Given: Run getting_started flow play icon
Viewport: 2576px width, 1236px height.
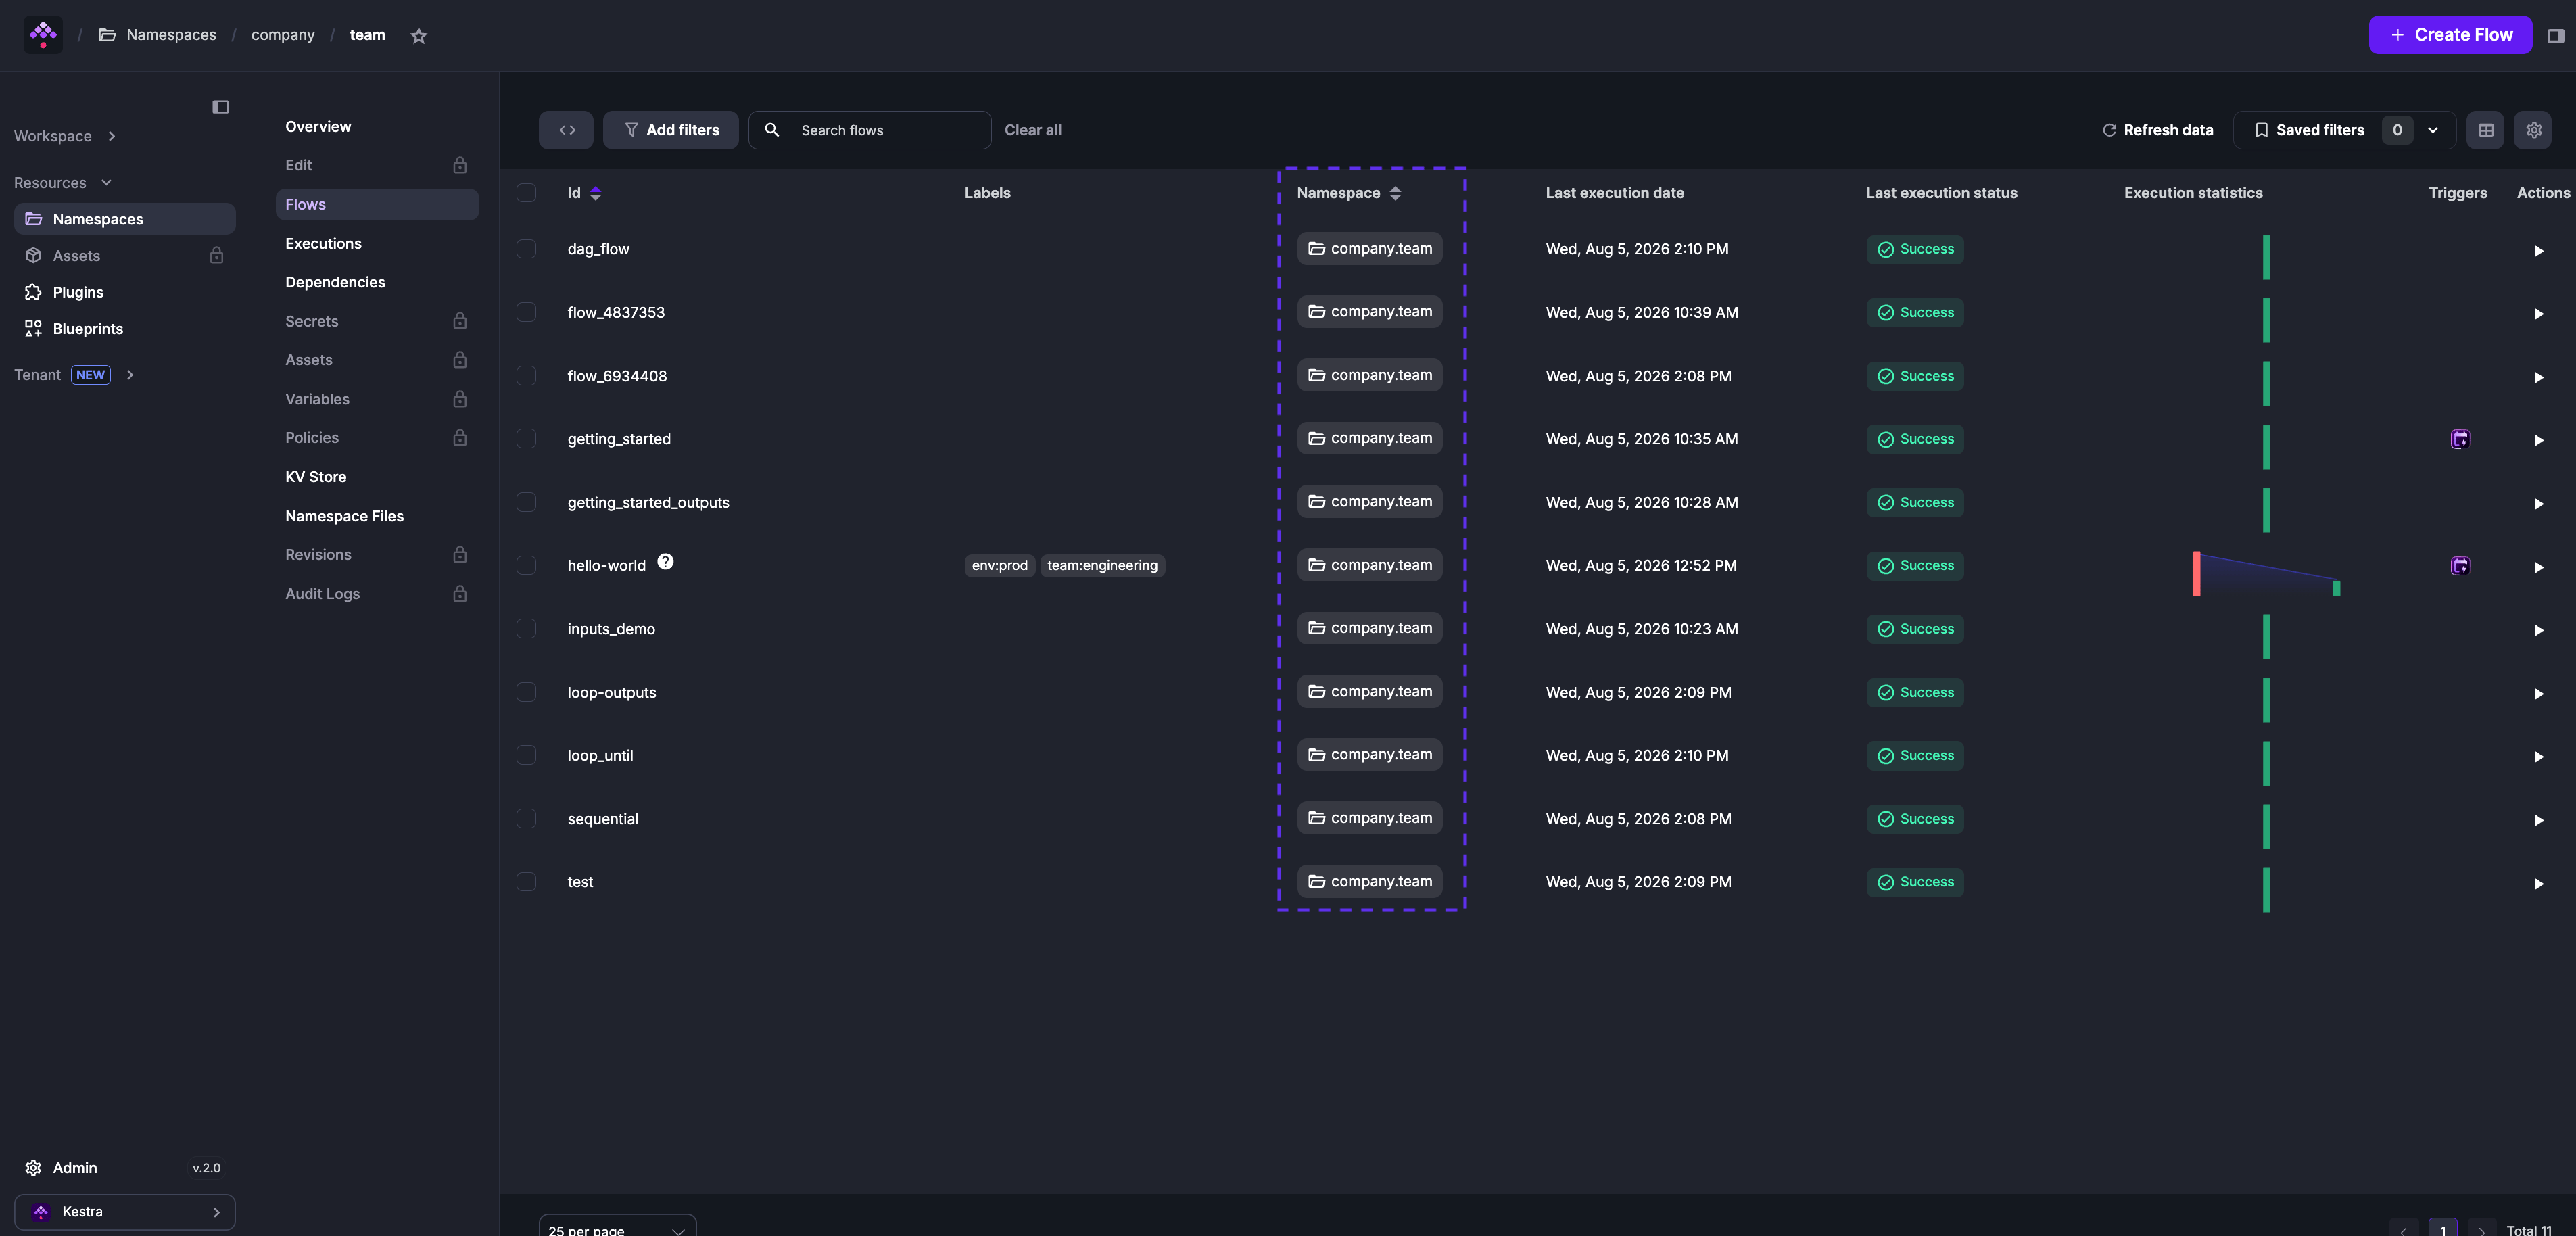Looking at the screenshot, I should [x=2538, y=440].
